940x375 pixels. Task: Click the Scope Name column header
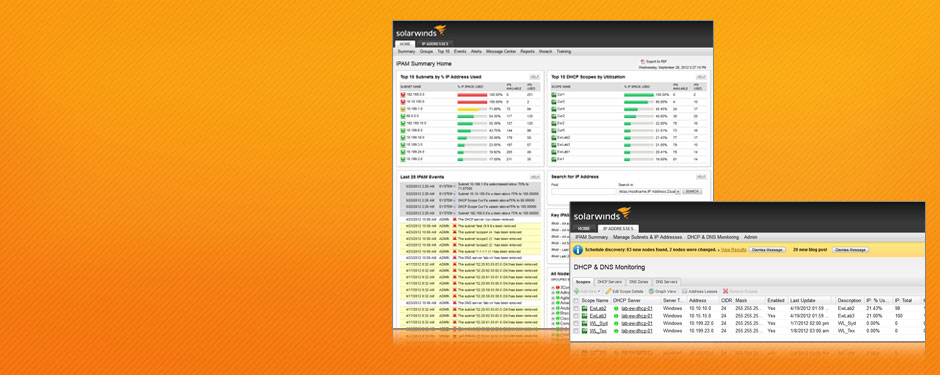click(595, 300)
